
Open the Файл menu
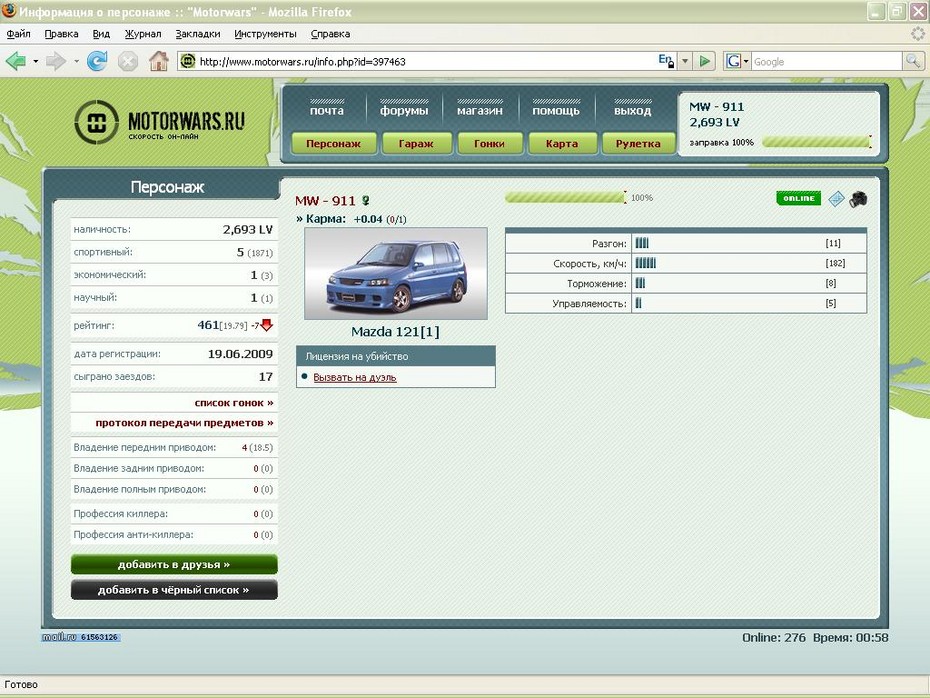pyautogui.click(x=18, y=34)
